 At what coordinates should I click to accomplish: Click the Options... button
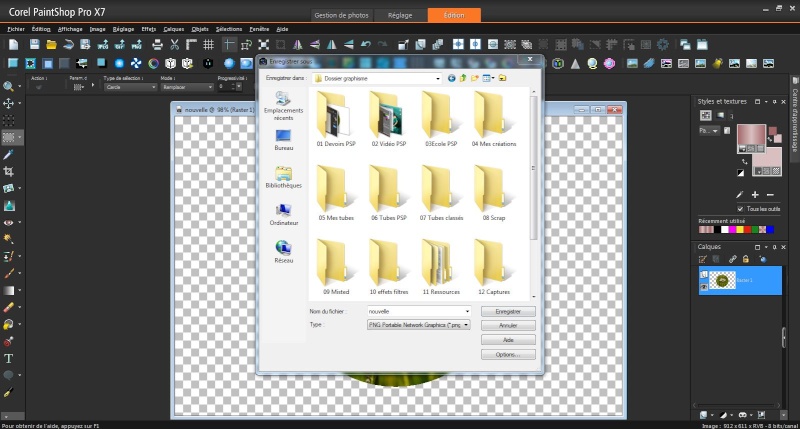pyautogui.click(x=508, y=354)
